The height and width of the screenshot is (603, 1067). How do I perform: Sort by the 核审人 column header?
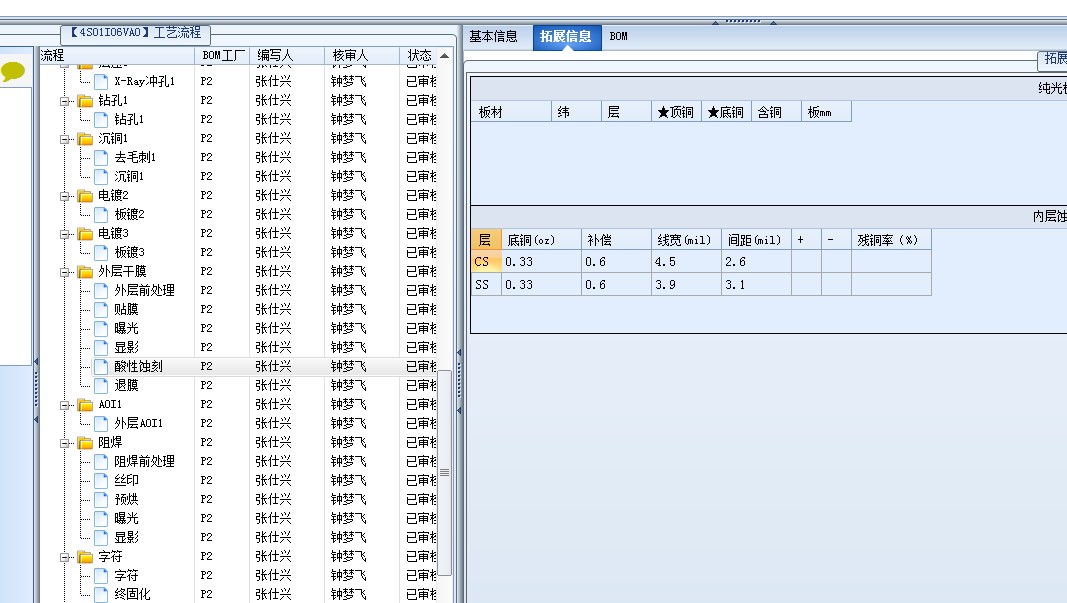click(361, 56)
